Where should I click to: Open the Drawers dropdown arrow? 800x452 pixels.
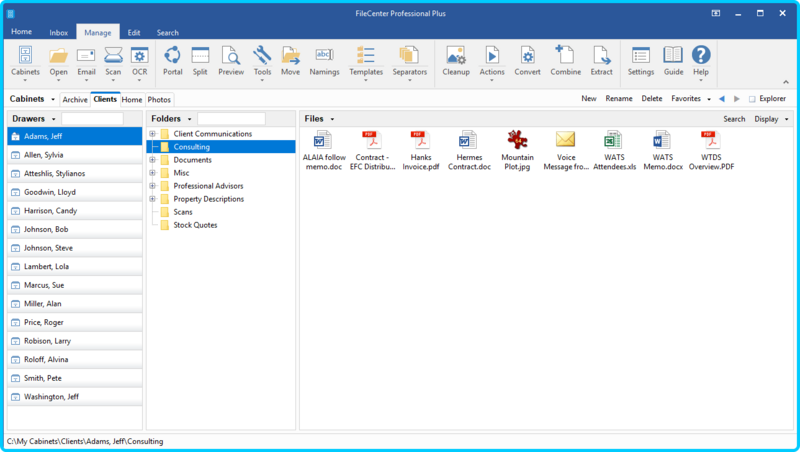click(x=54, y=119)
